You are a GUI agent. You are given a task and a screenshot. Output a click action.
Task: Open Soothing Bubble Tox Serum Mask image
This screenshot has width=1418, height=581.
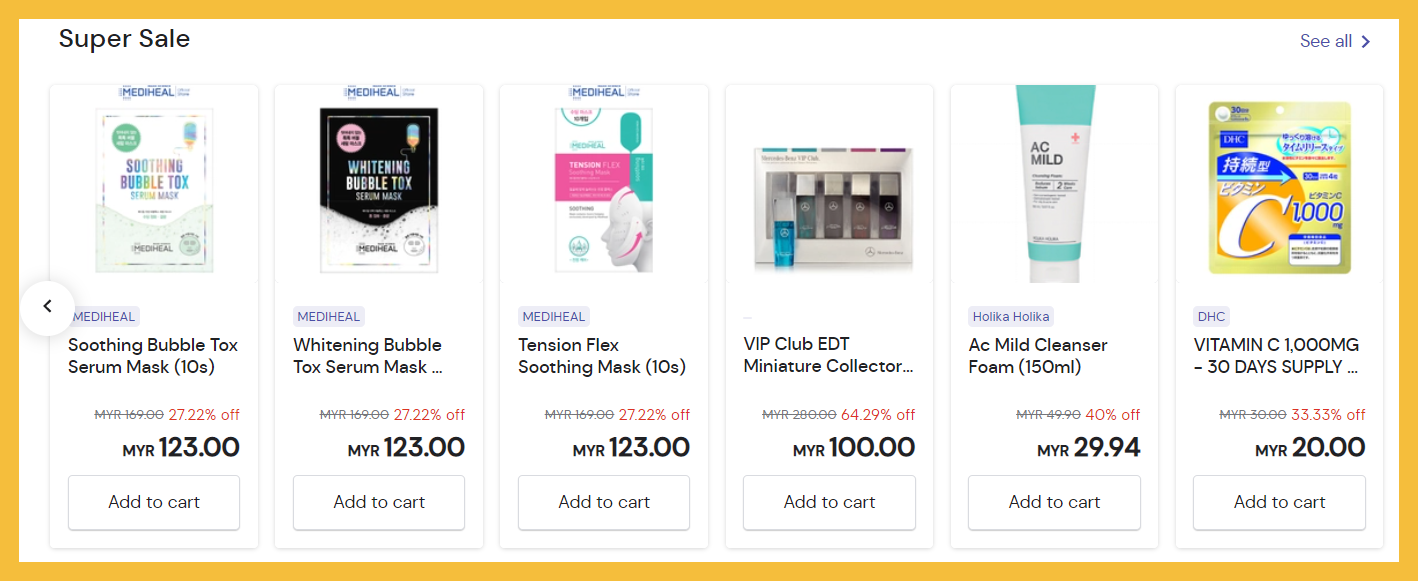(154, 185)
